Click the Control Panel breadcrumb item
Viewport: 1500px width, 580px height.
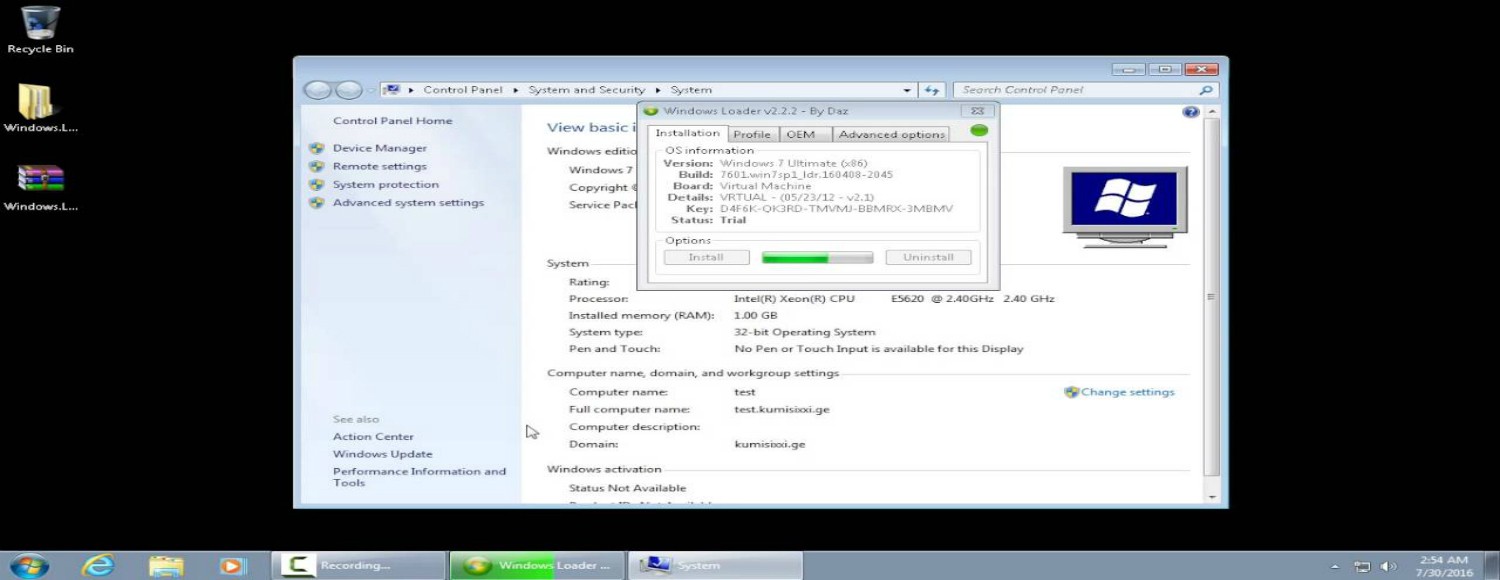coord(463,90)
